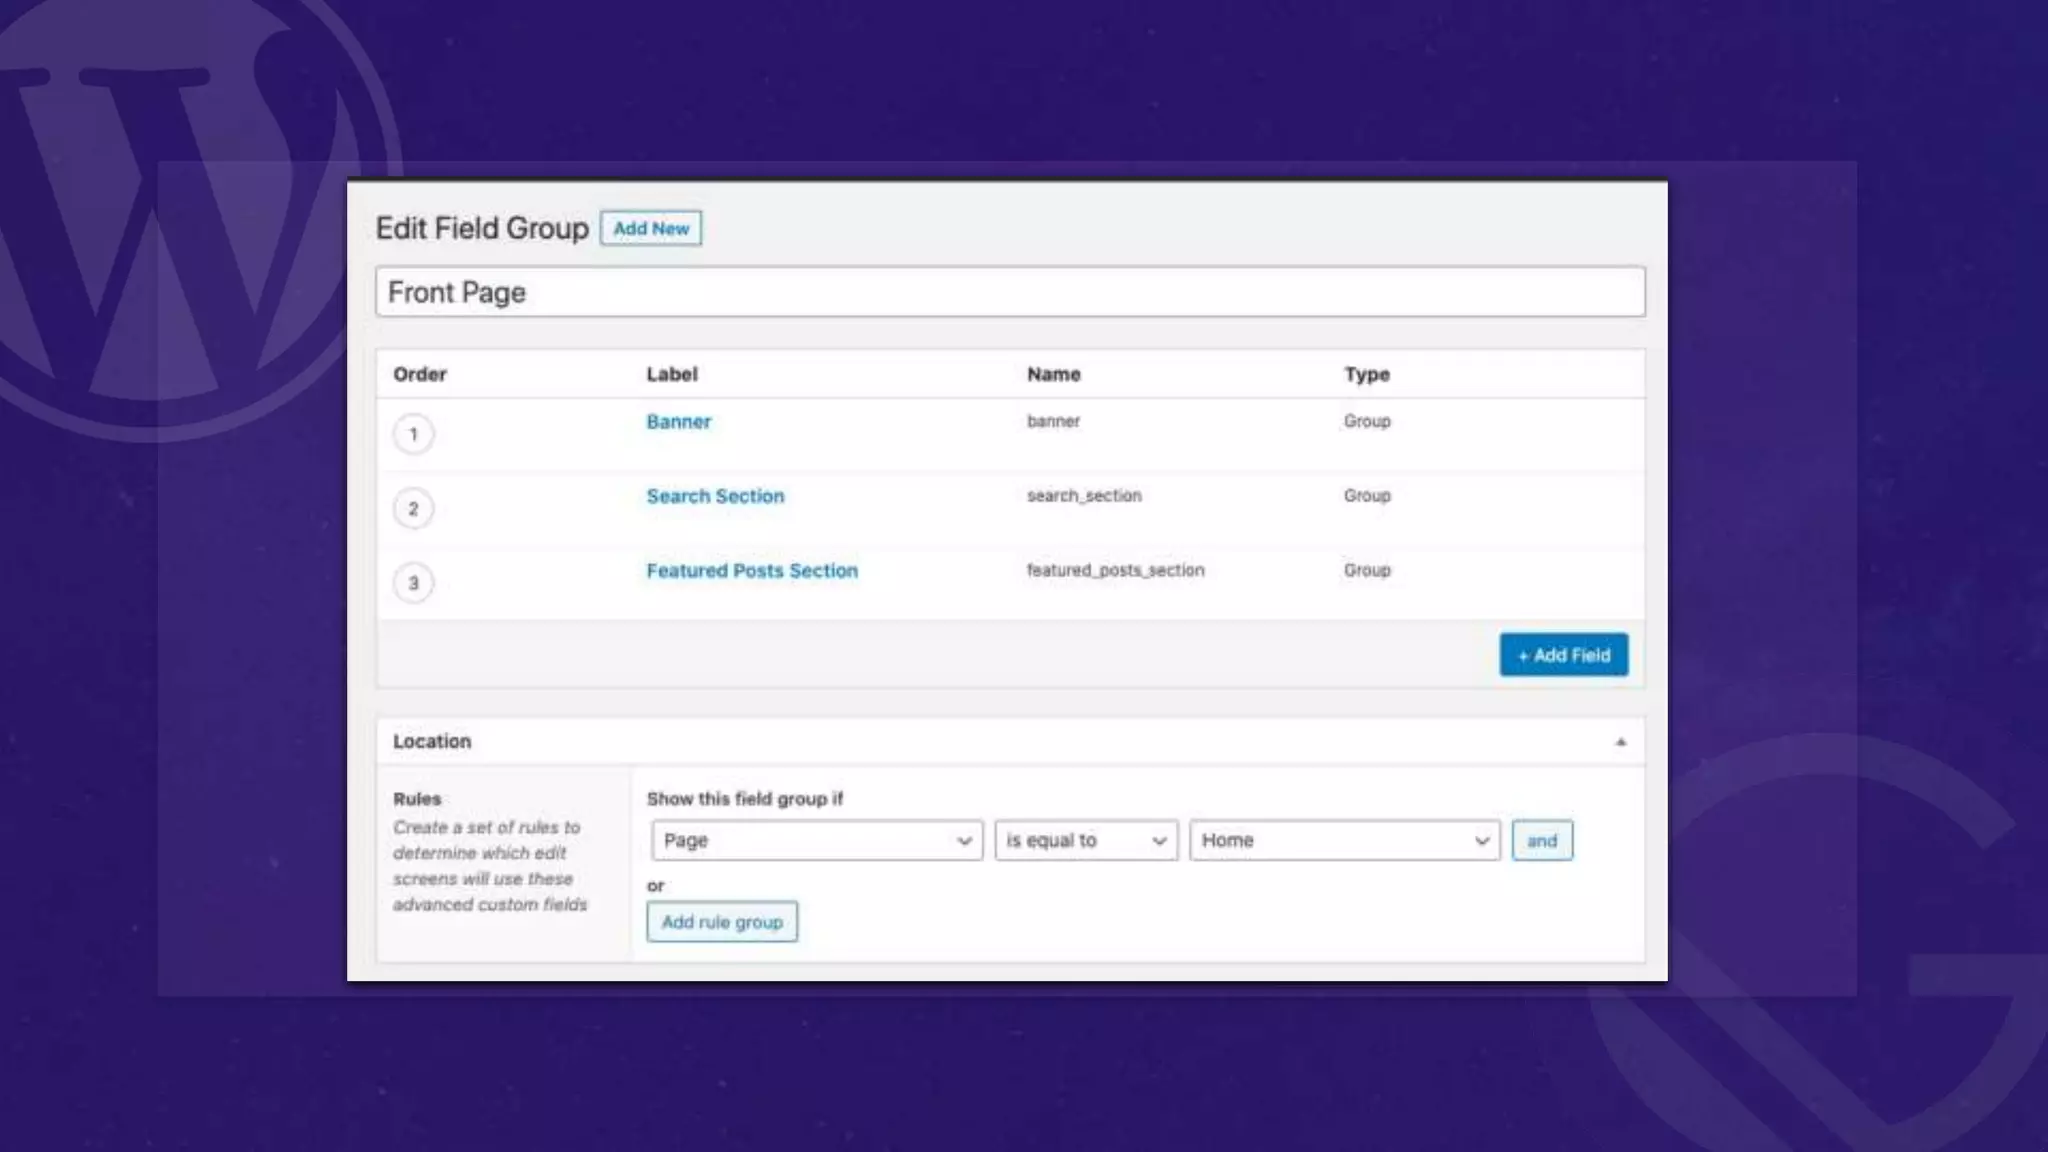
Task: Open the Page rule type dropdown
Action: click(x=816, y=840)
